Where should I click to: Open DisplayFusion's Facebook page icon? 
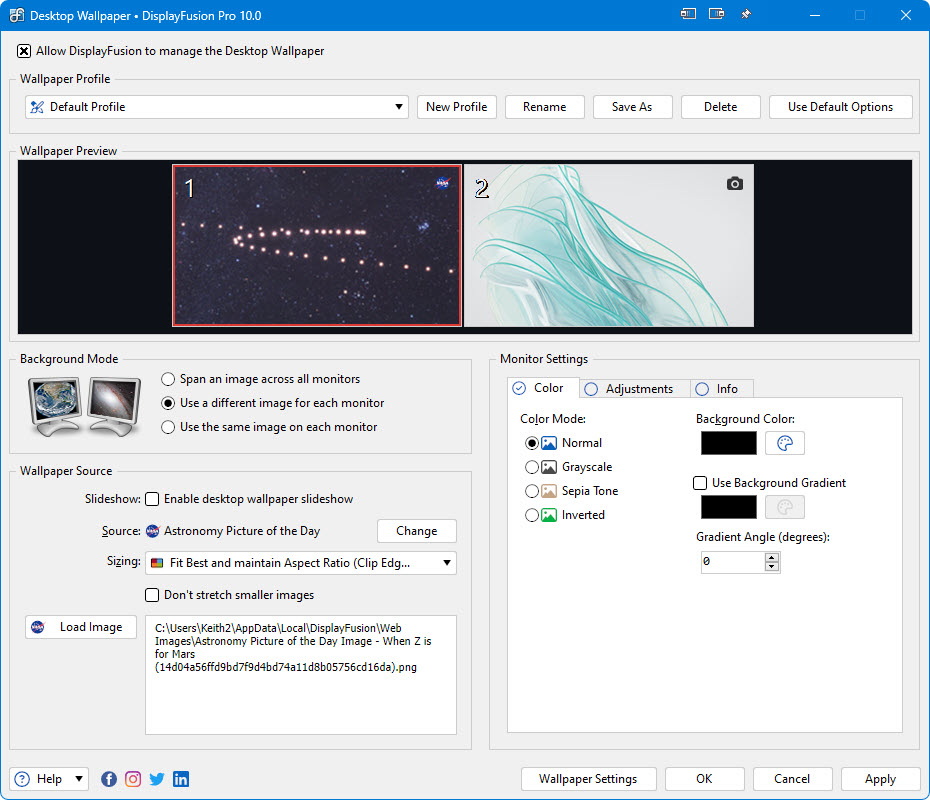(x=109, y=779)
